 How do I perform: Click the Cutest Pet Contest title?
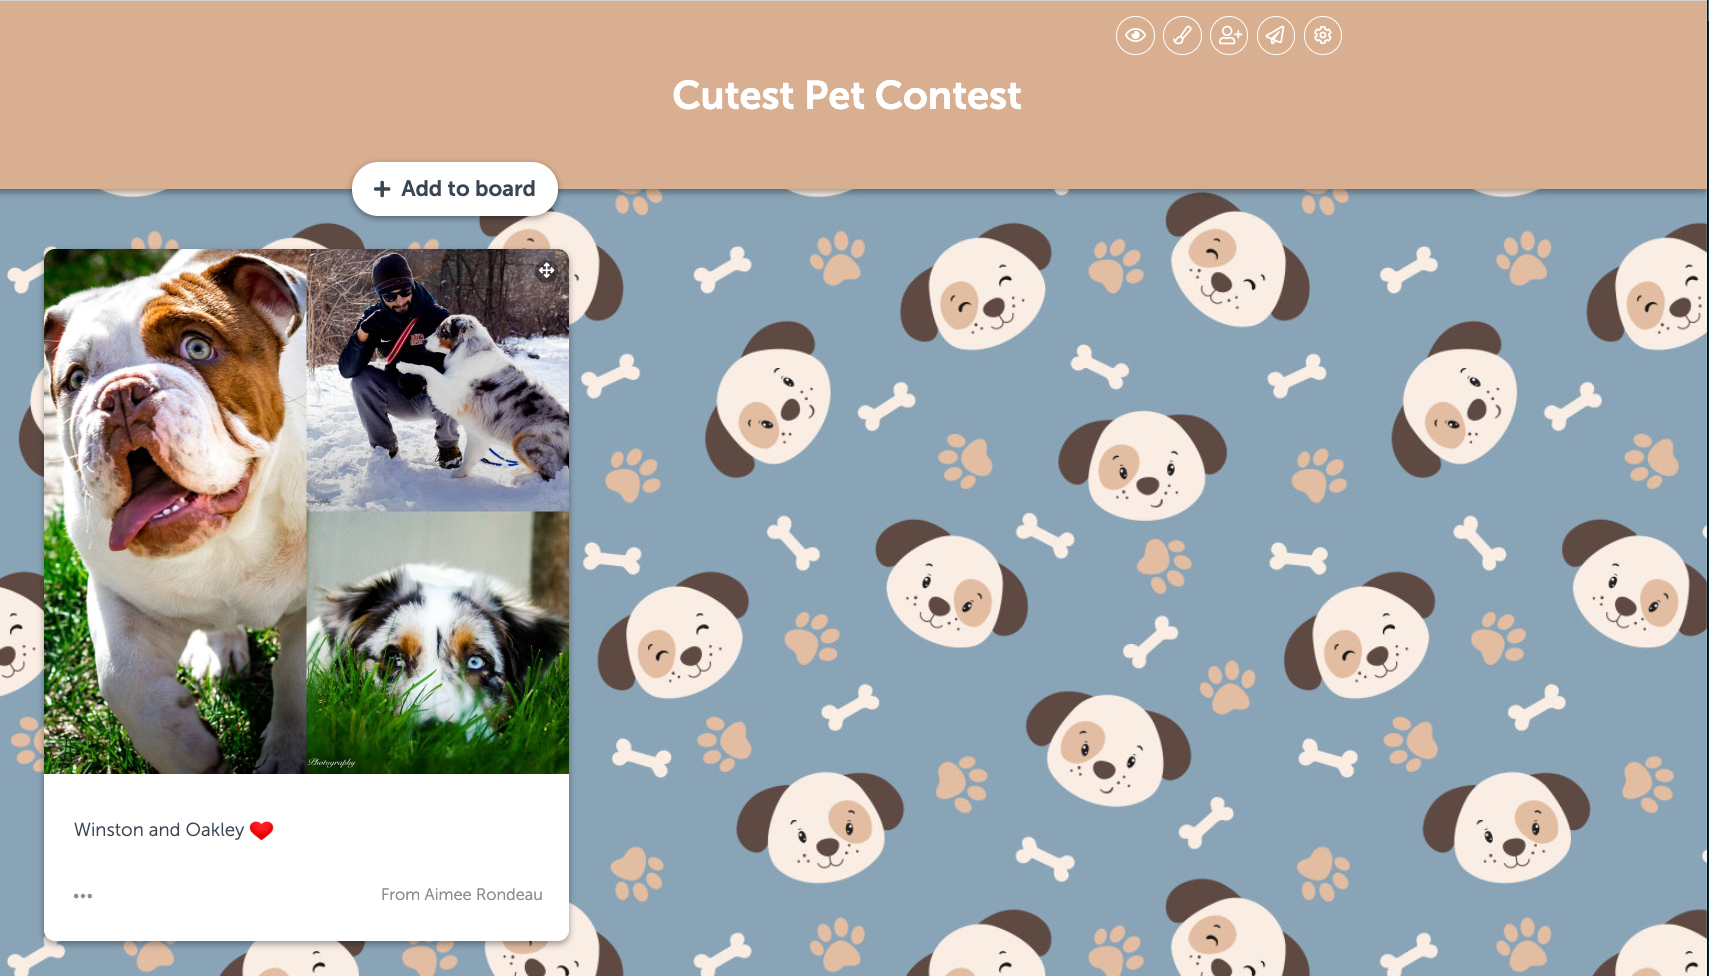coord(847,96)
